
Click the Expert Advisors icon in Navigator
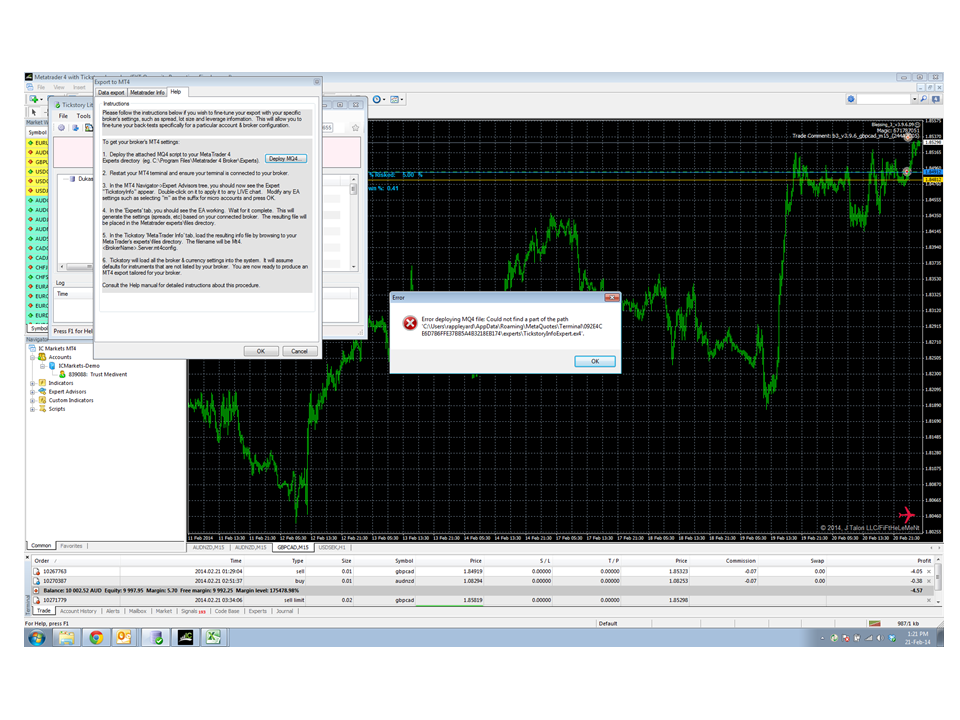click(x=42, y=391)
